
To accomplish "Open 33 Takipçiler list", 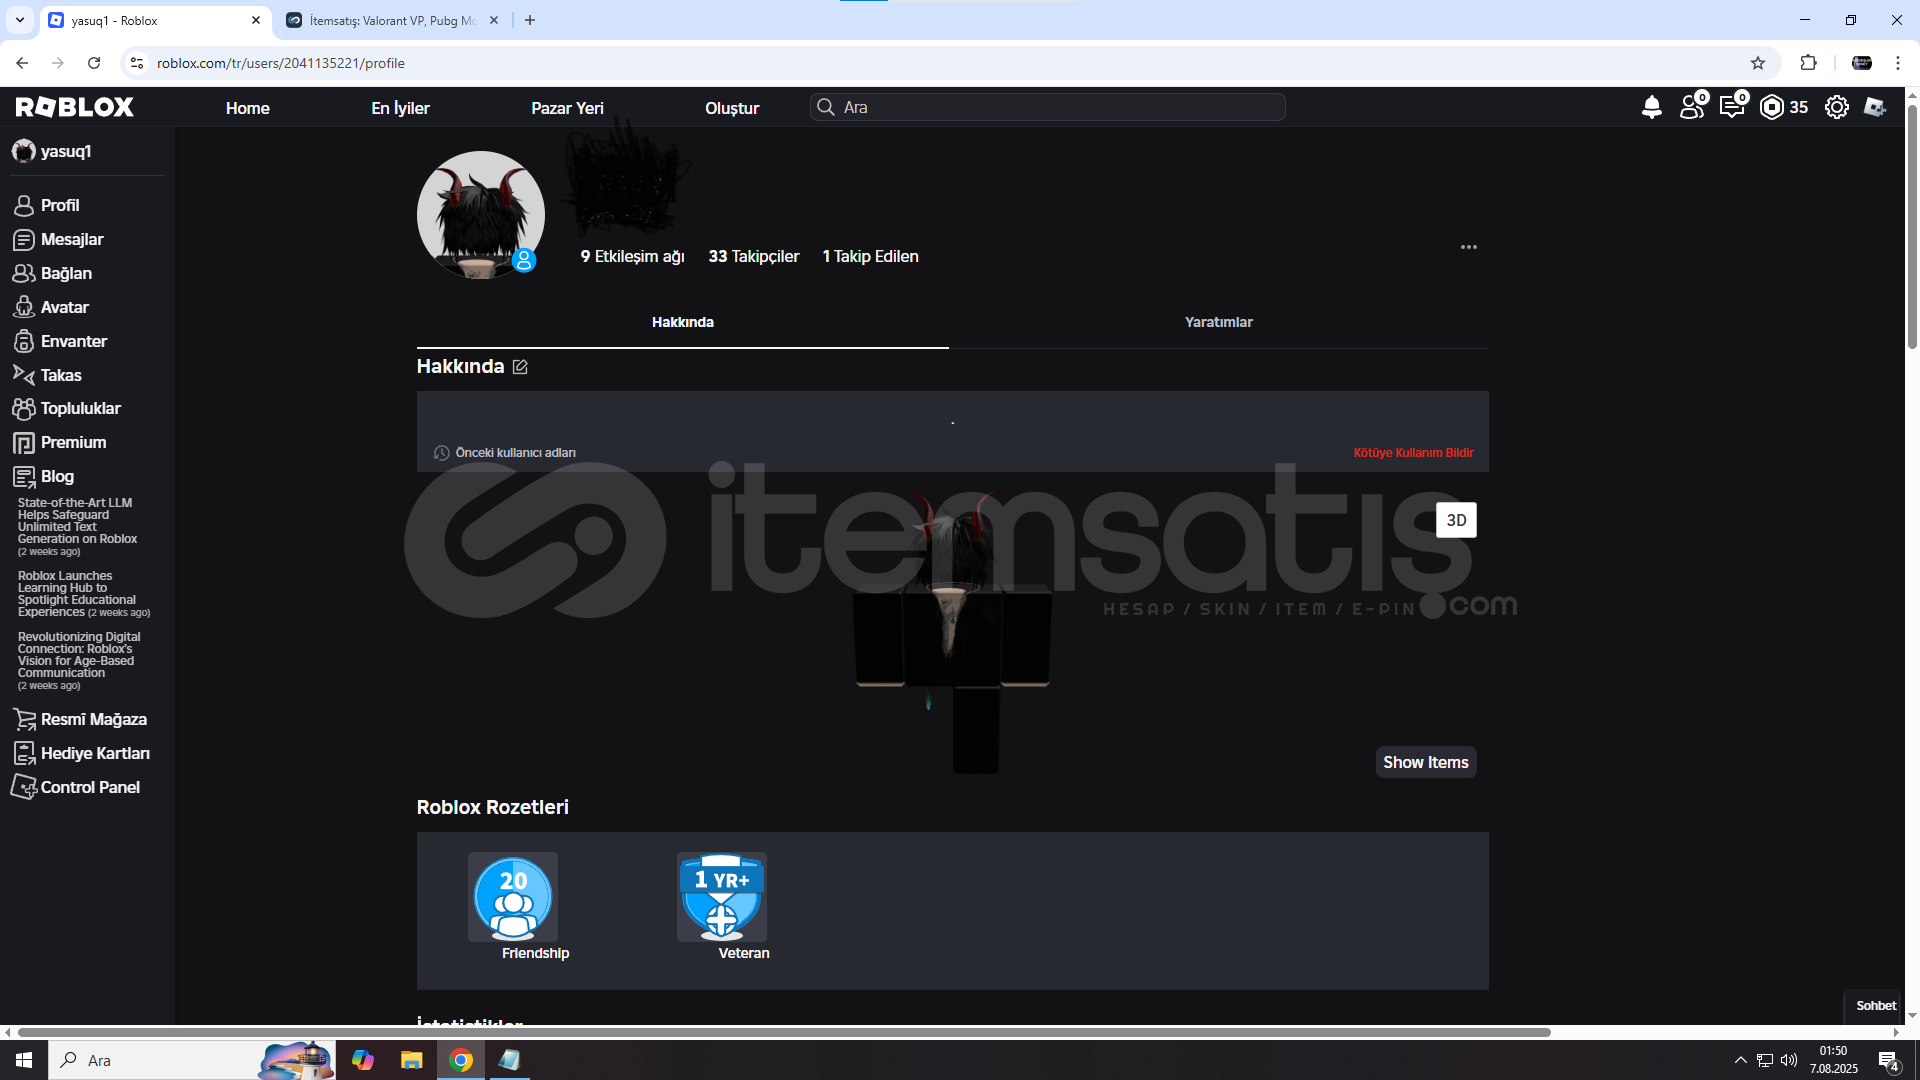I will click(754, 256).
